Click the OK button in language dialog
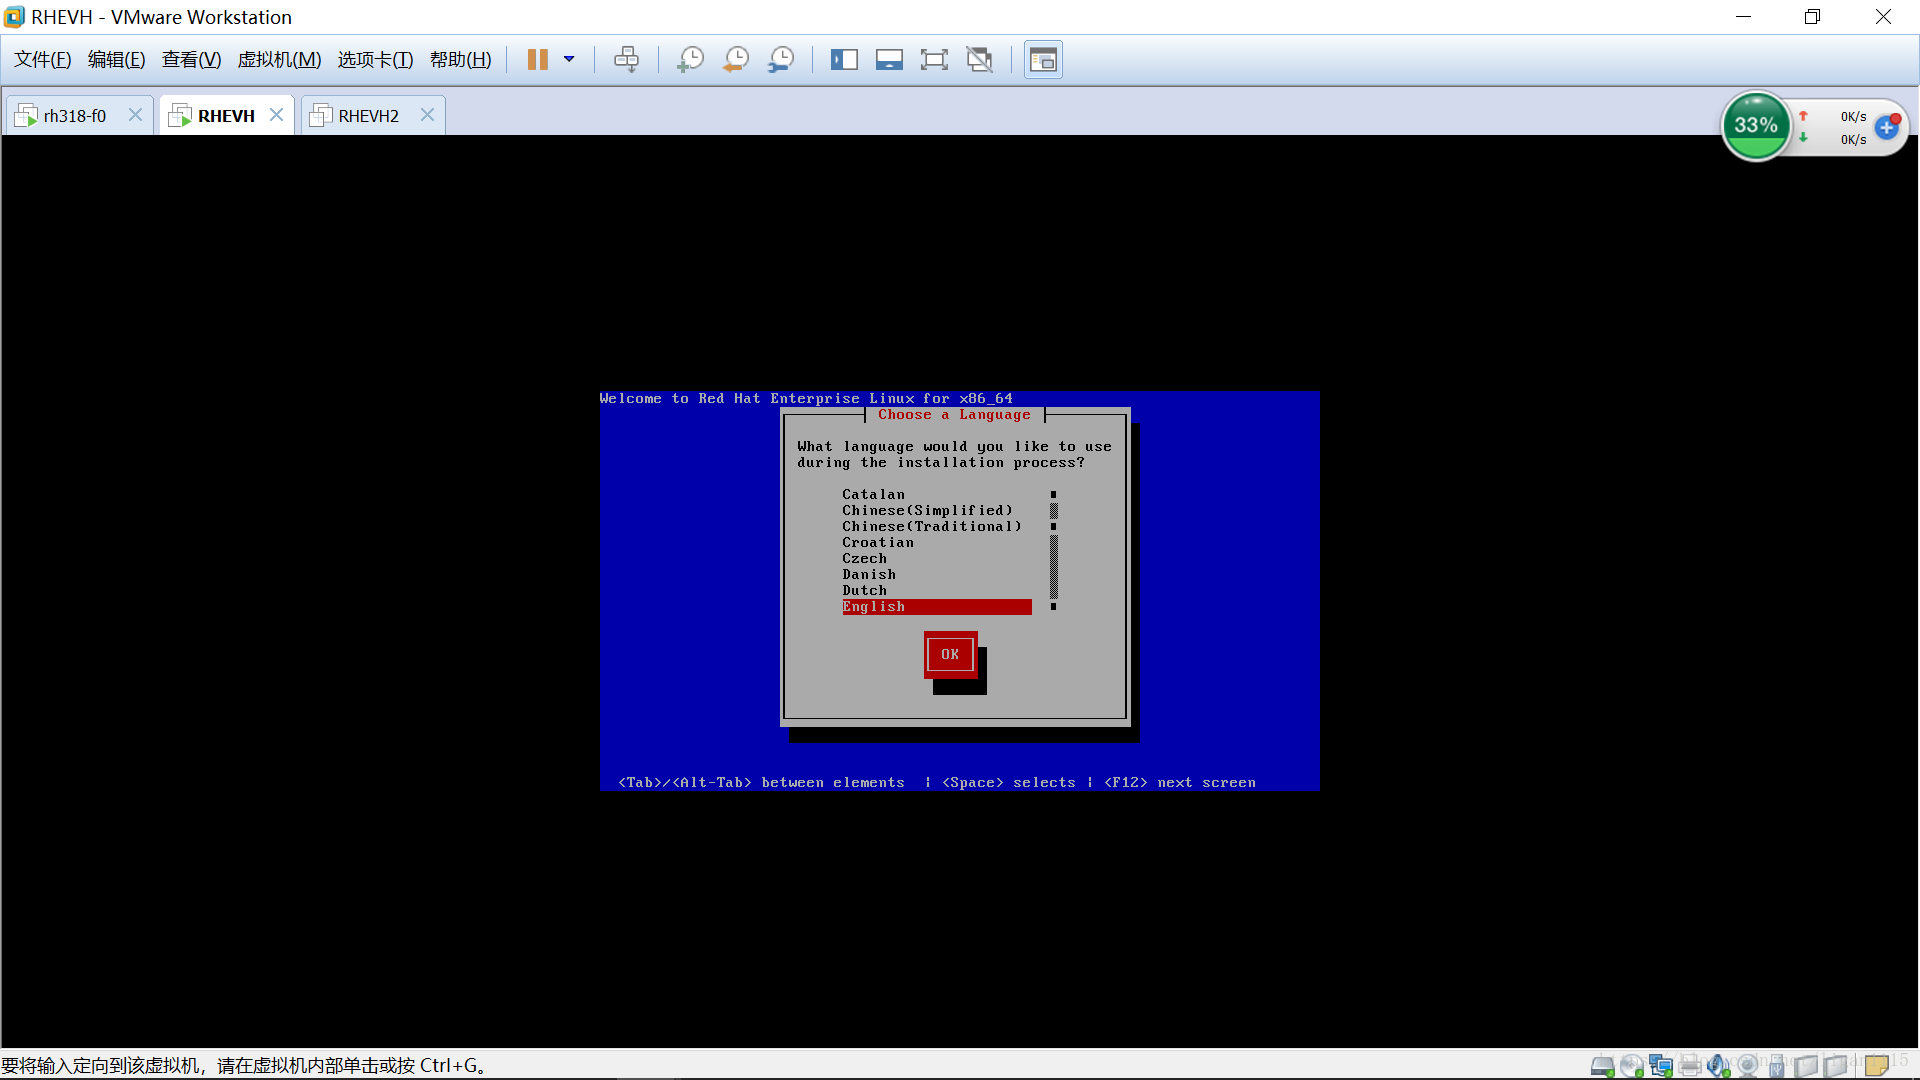1920x1080 pixels. 950,655
